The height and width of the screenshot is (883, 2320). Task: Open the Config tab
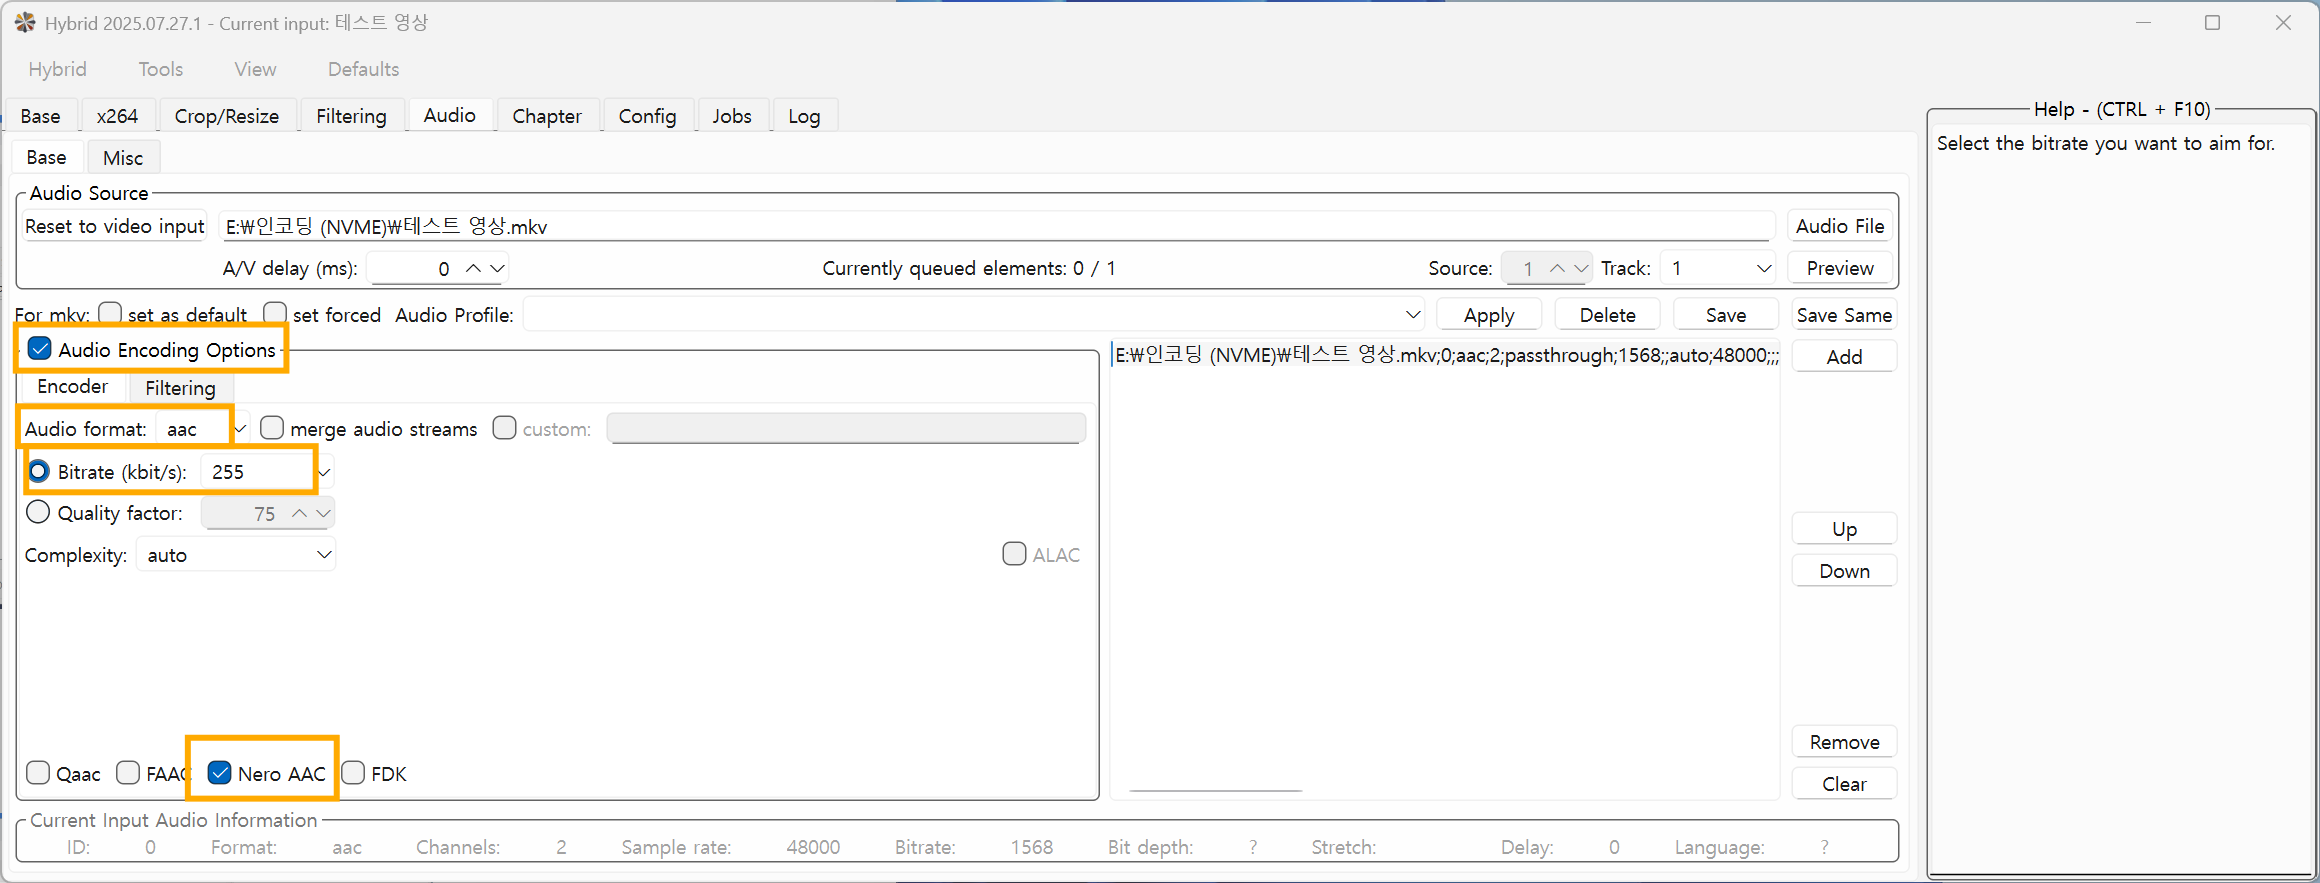[x=647, y=116]
